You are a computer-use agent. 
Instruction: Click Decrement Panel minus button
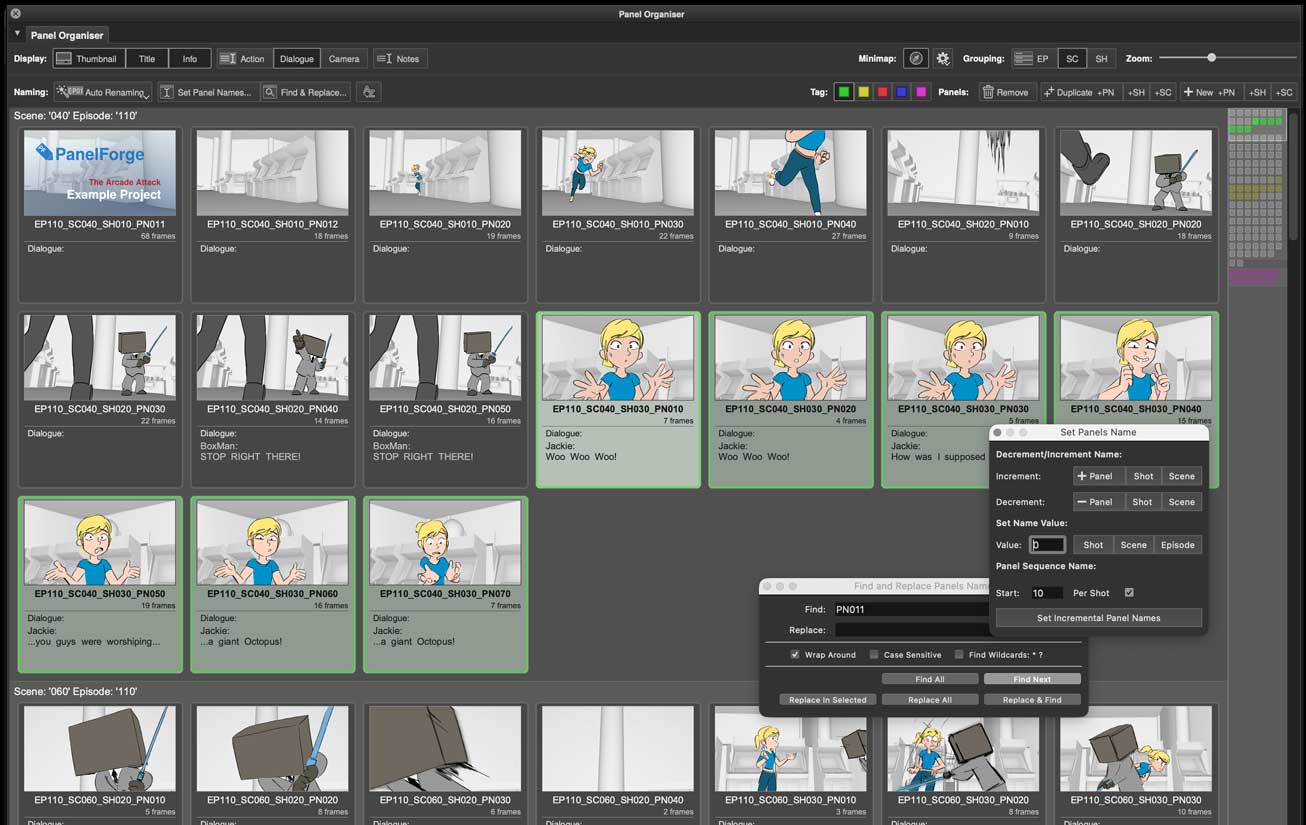[1098, 502]
